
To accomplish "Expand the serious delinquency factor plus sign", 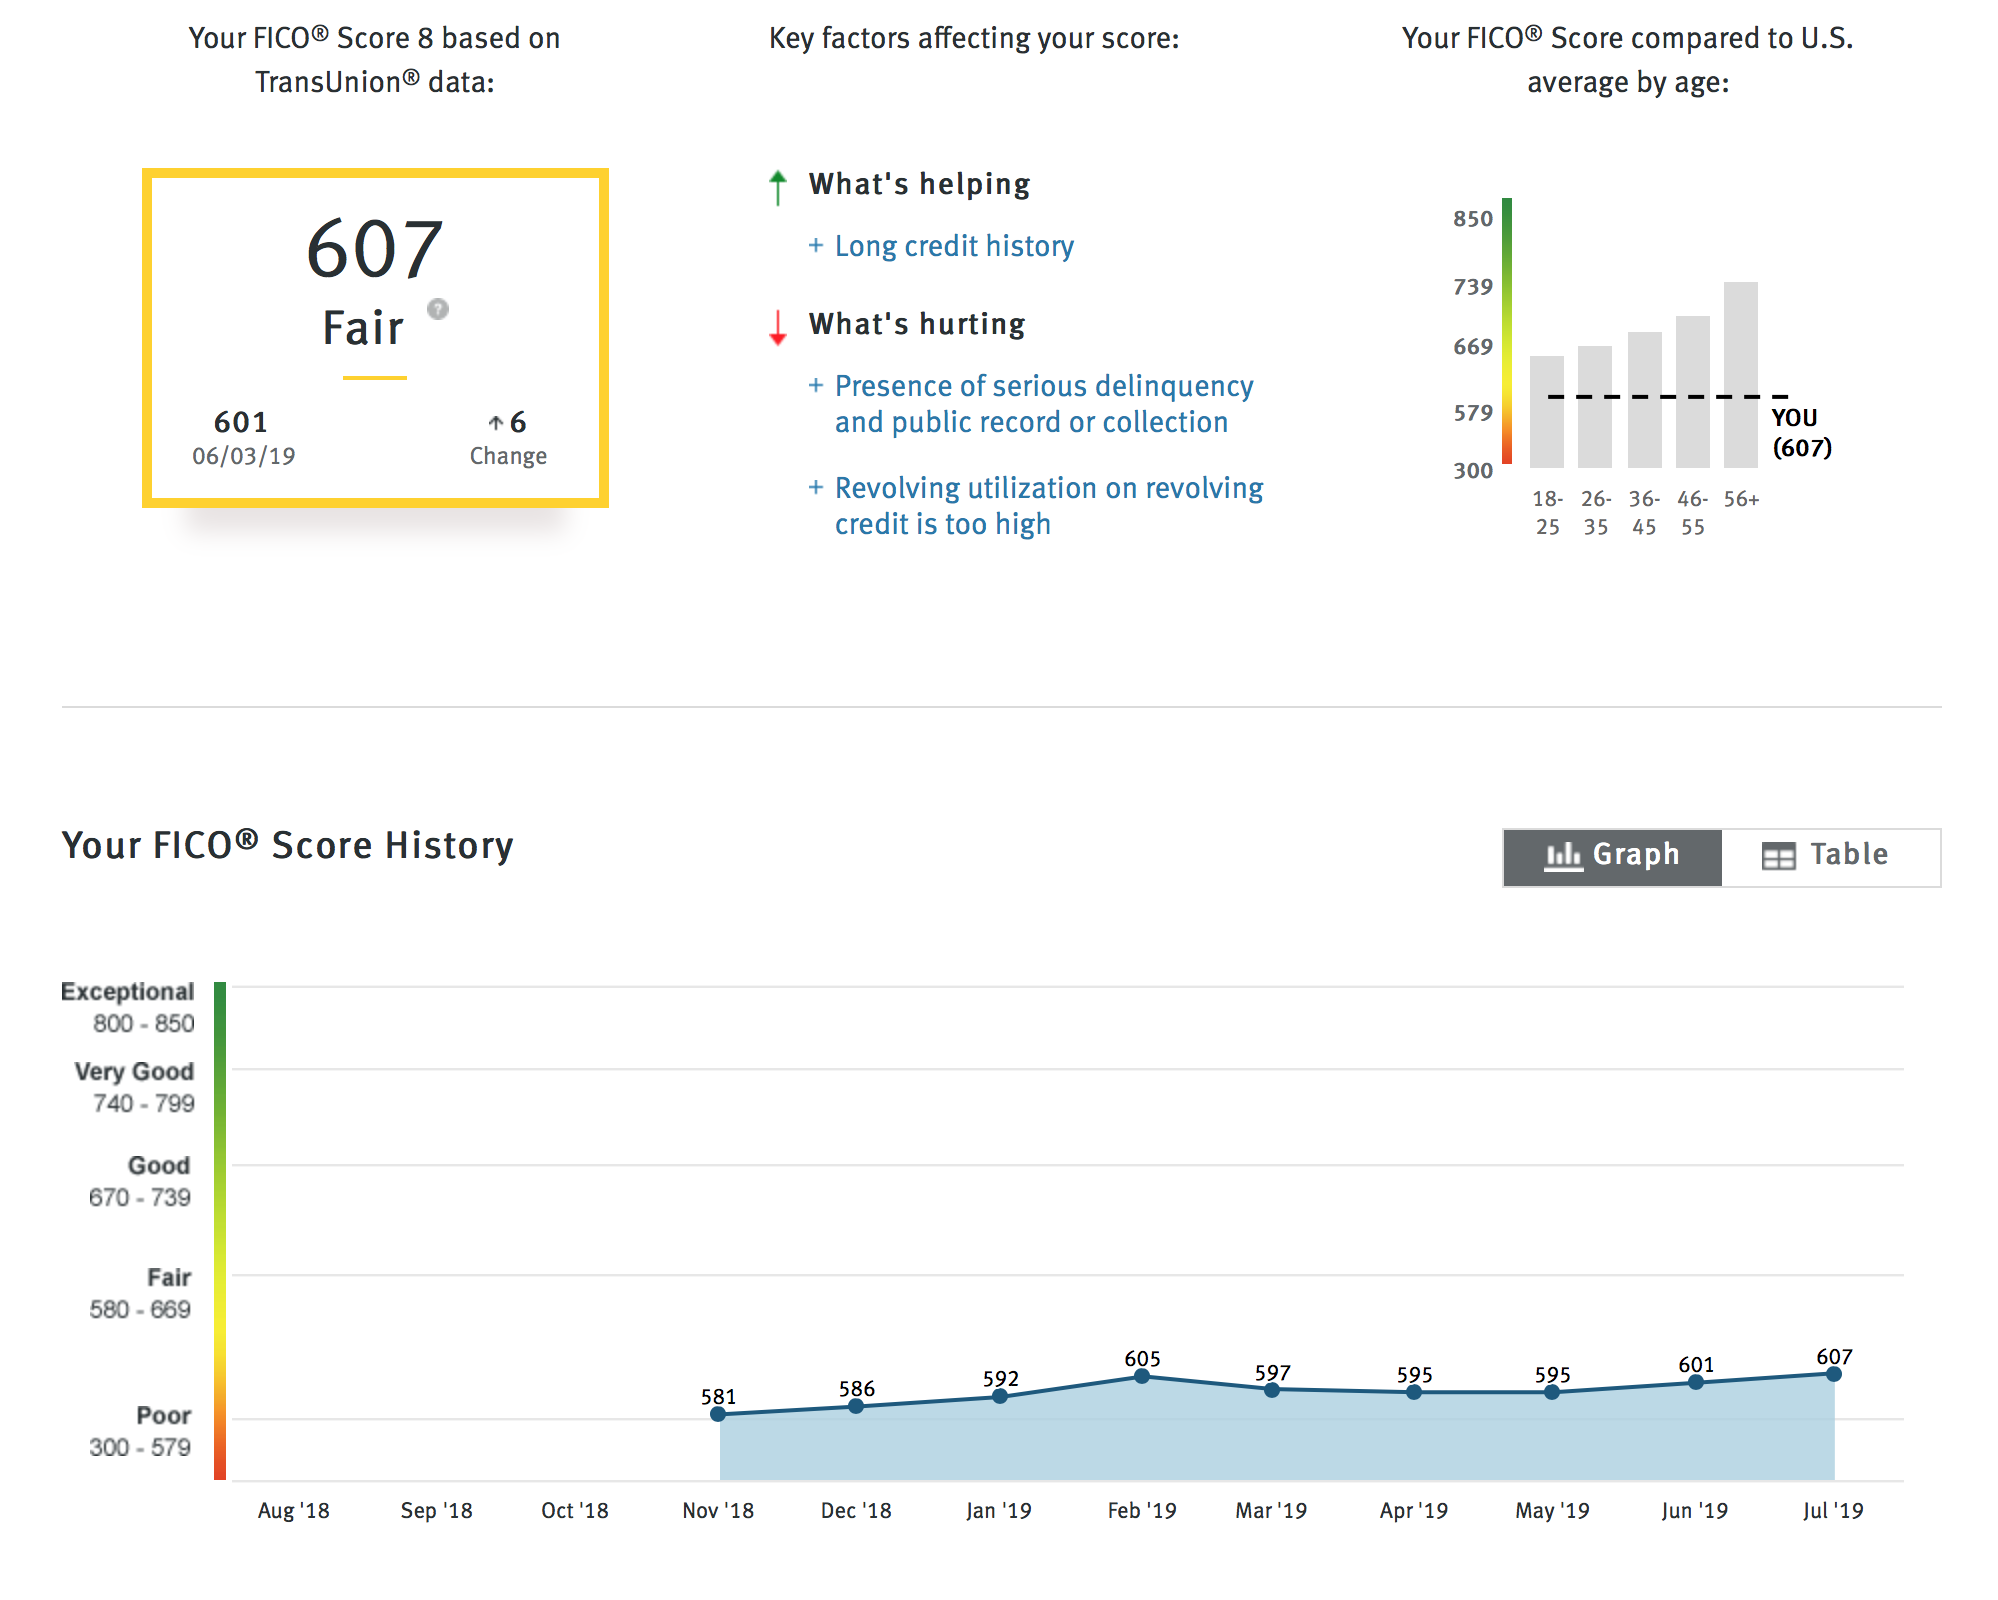I will pyautogui.click(x=816, y=385).
